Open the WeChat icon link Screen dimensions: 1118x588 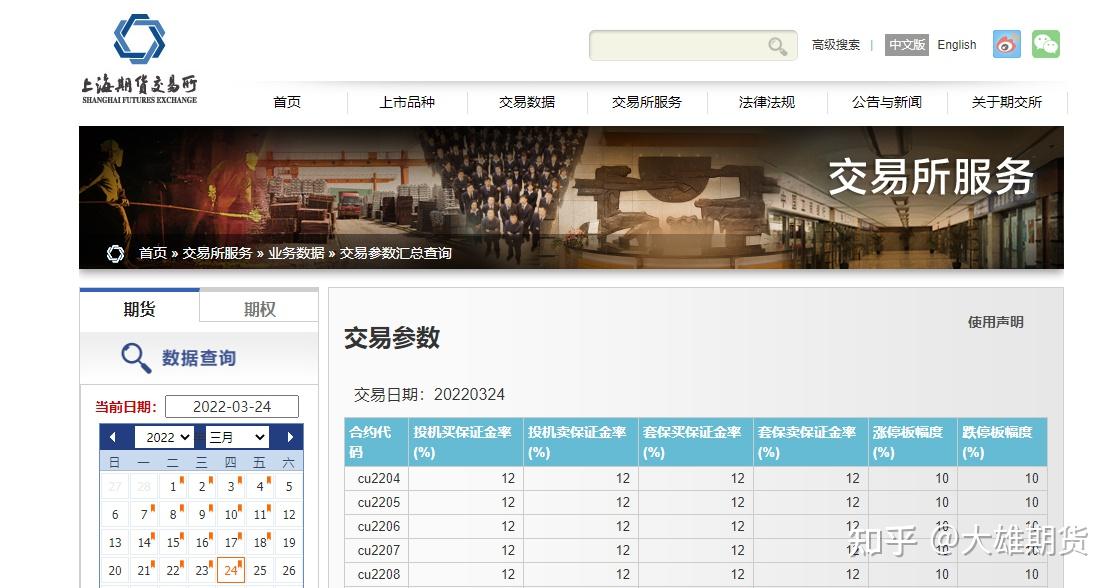pos(1045,44)
